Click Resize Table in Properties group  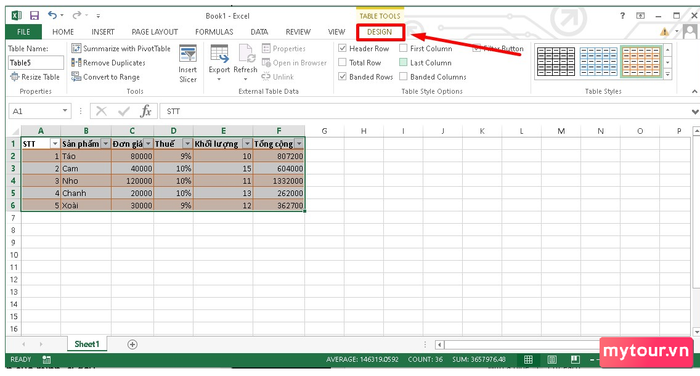pos(35,77)
